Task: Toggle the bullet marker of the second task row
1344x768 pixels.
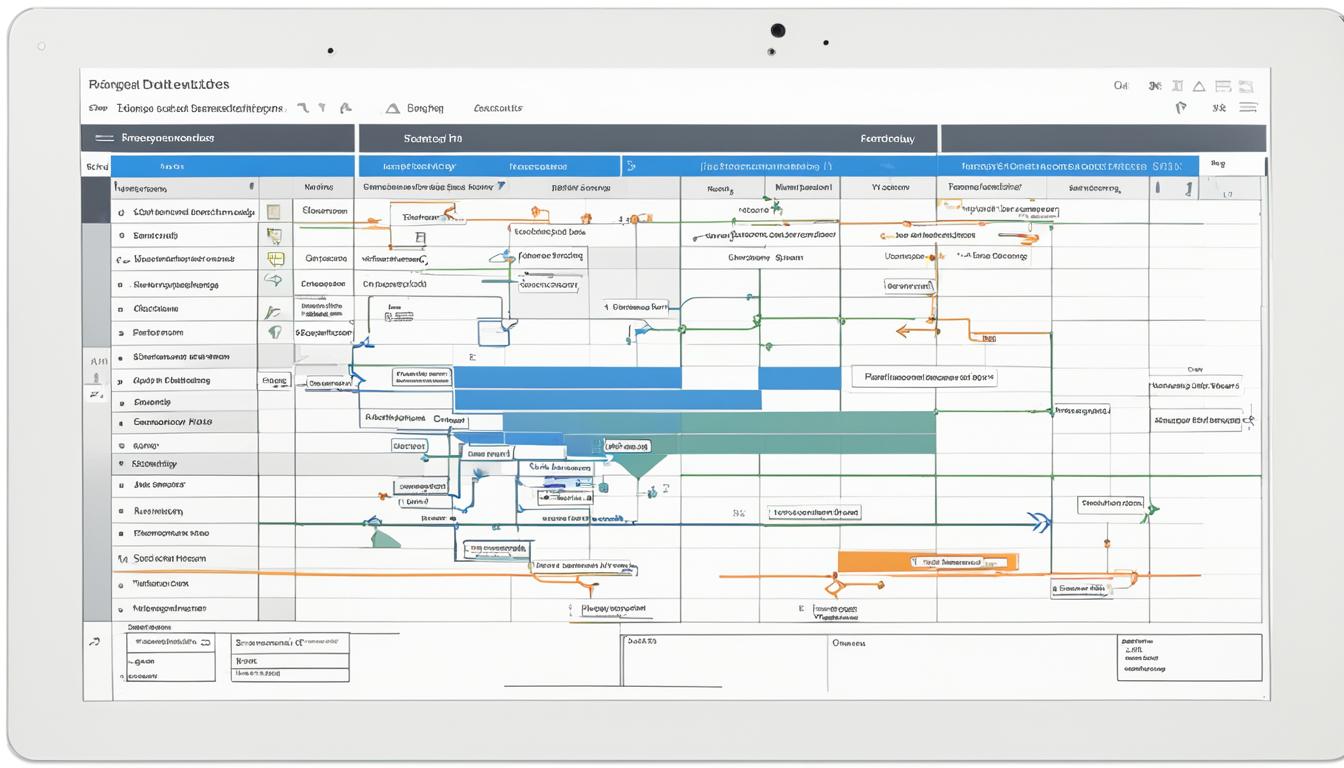Action: coord(121,236)
